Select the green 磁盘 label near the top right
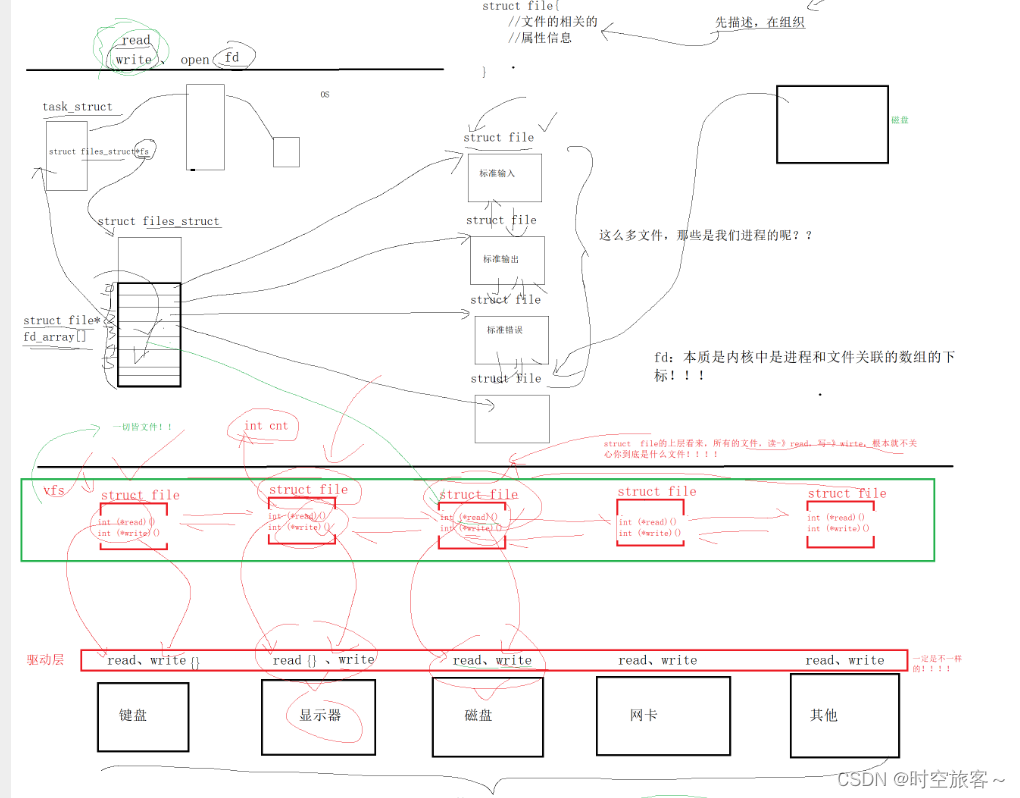The width and height of the screenshot is (1020, 798). (900, 120)
